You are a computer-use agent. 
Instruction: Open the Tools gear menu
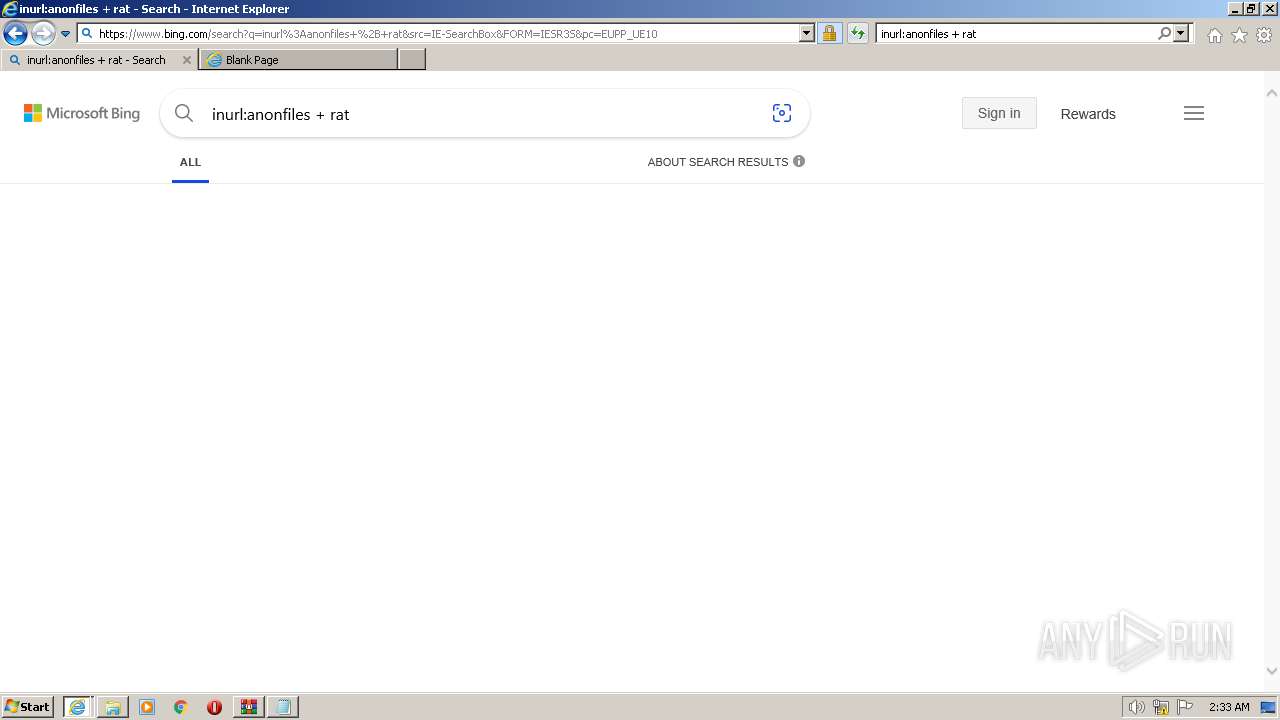1264,35
